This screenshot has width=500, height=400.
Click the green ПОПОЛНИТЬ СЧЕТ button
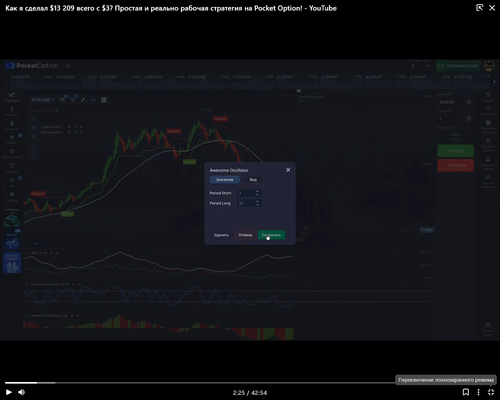458,66
